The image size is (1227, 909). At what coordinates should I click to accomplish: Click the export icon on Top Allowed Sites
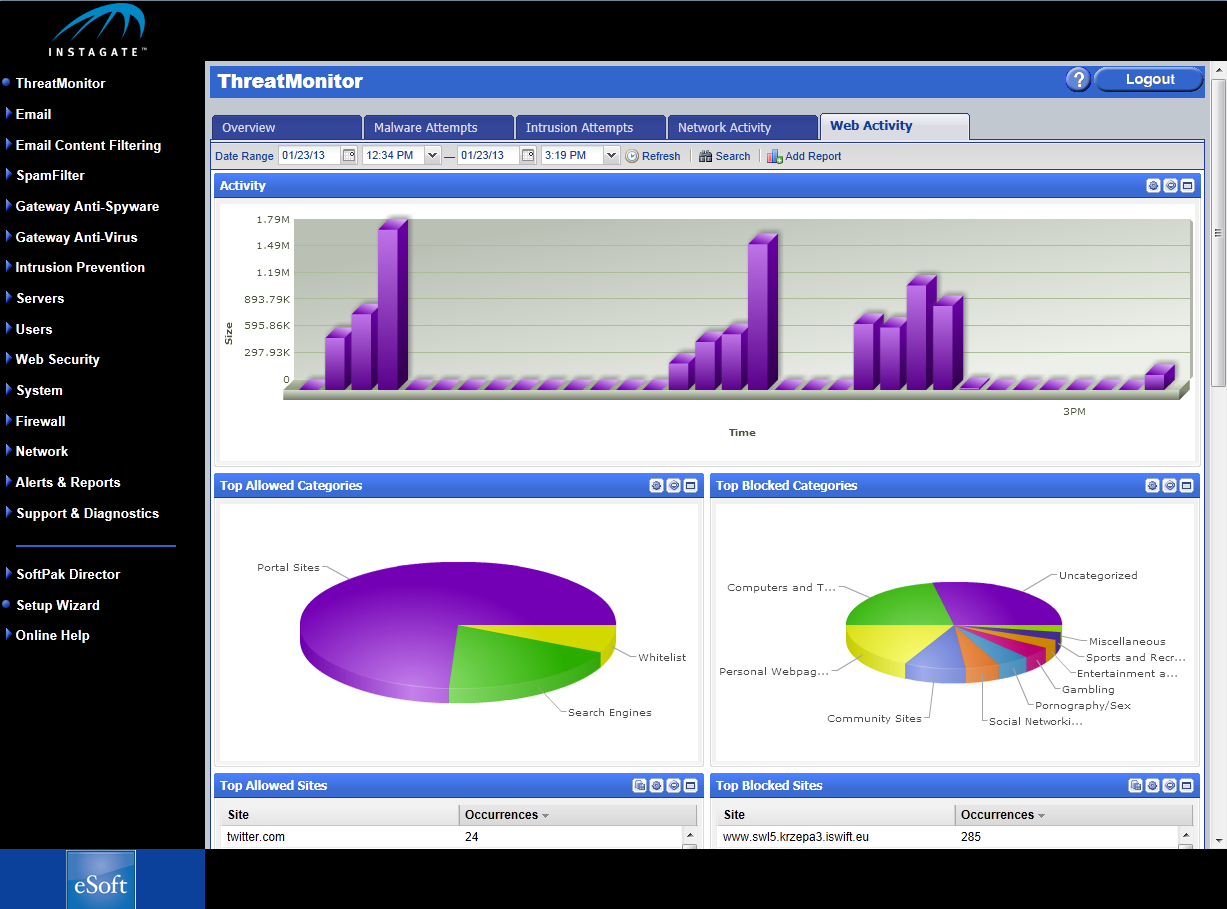pyautogui.click(x=640, y=785)
